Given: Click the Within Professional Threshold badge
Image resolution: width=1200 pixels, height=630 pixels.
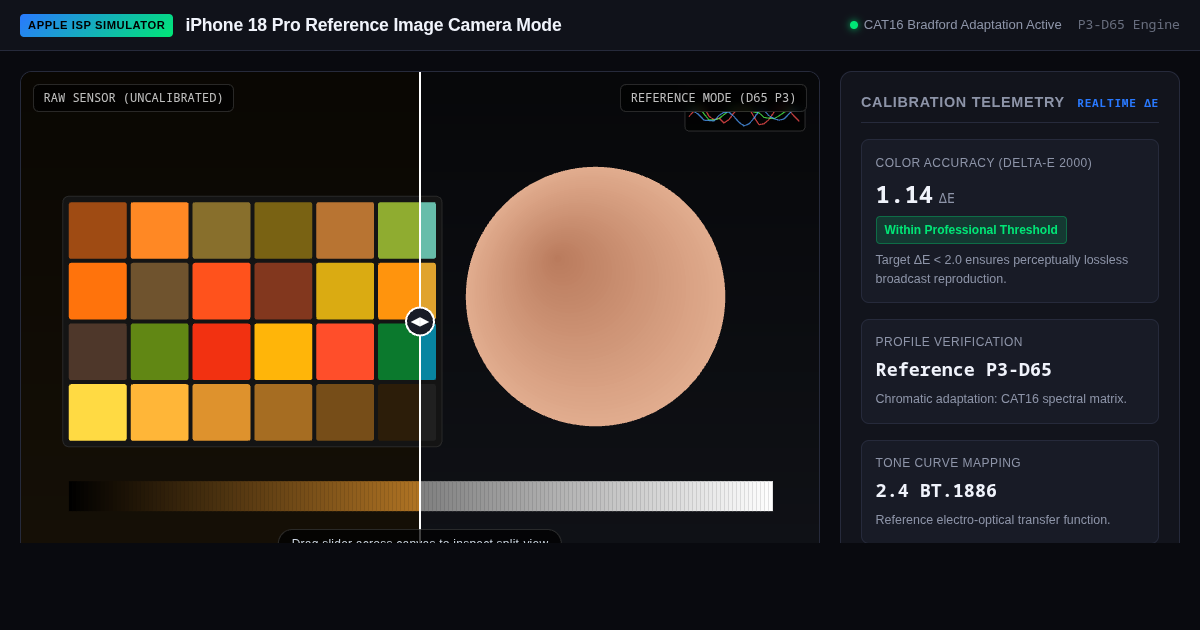Looking at the screenshot, I should coord(971,230).
